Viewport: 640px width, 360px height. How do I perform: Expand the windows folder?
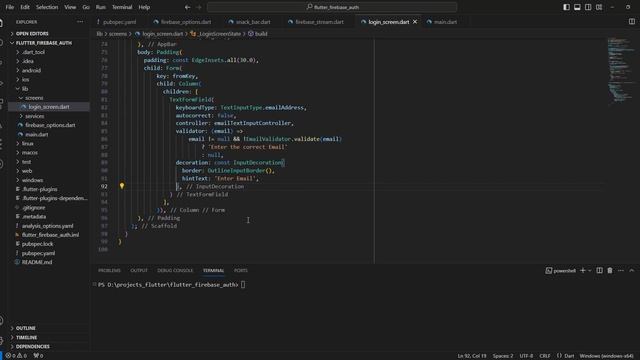[x=32, y=180]
